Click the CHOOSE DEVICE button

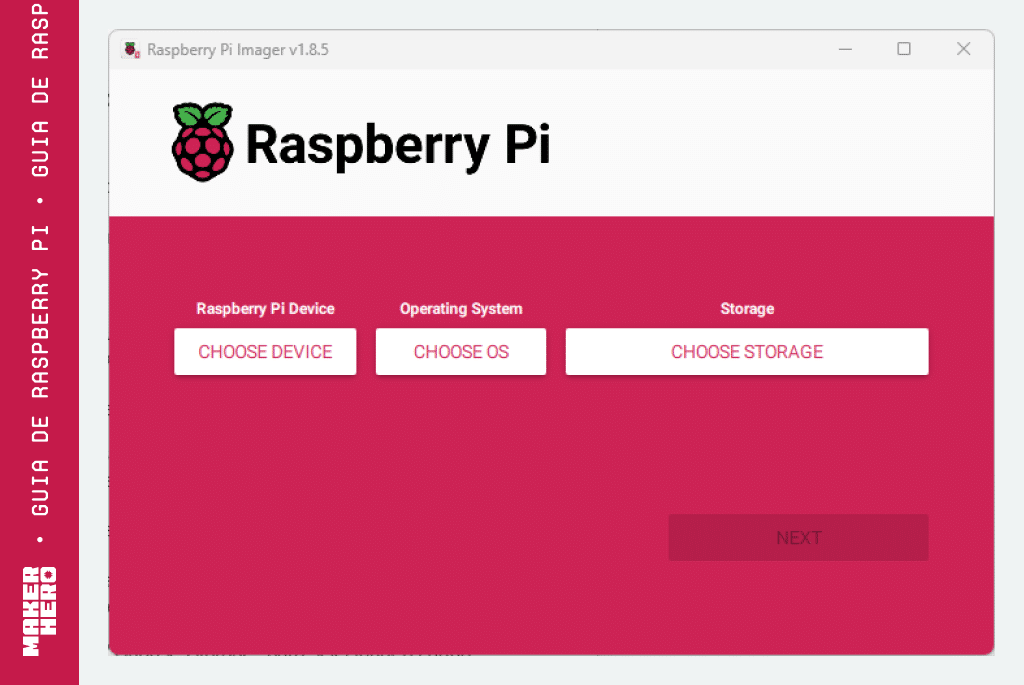coord(265,351)
